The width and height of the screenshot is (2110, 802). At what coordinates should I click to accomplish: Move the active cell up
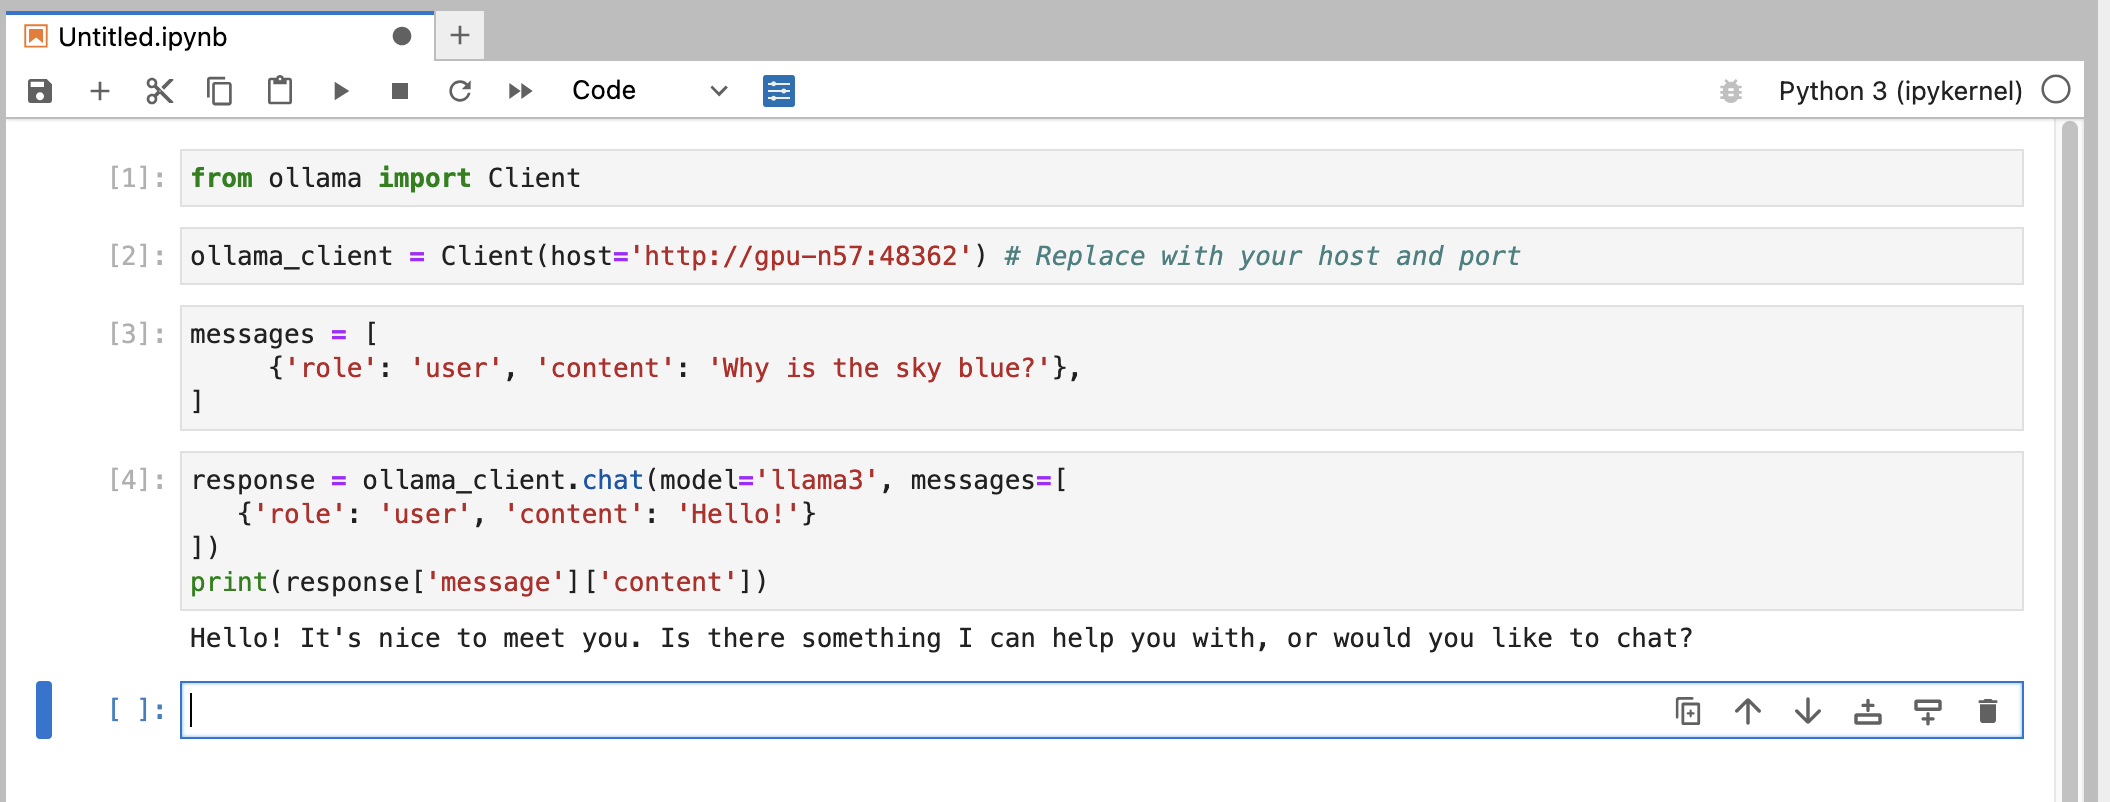click(x=1748, y=711)
